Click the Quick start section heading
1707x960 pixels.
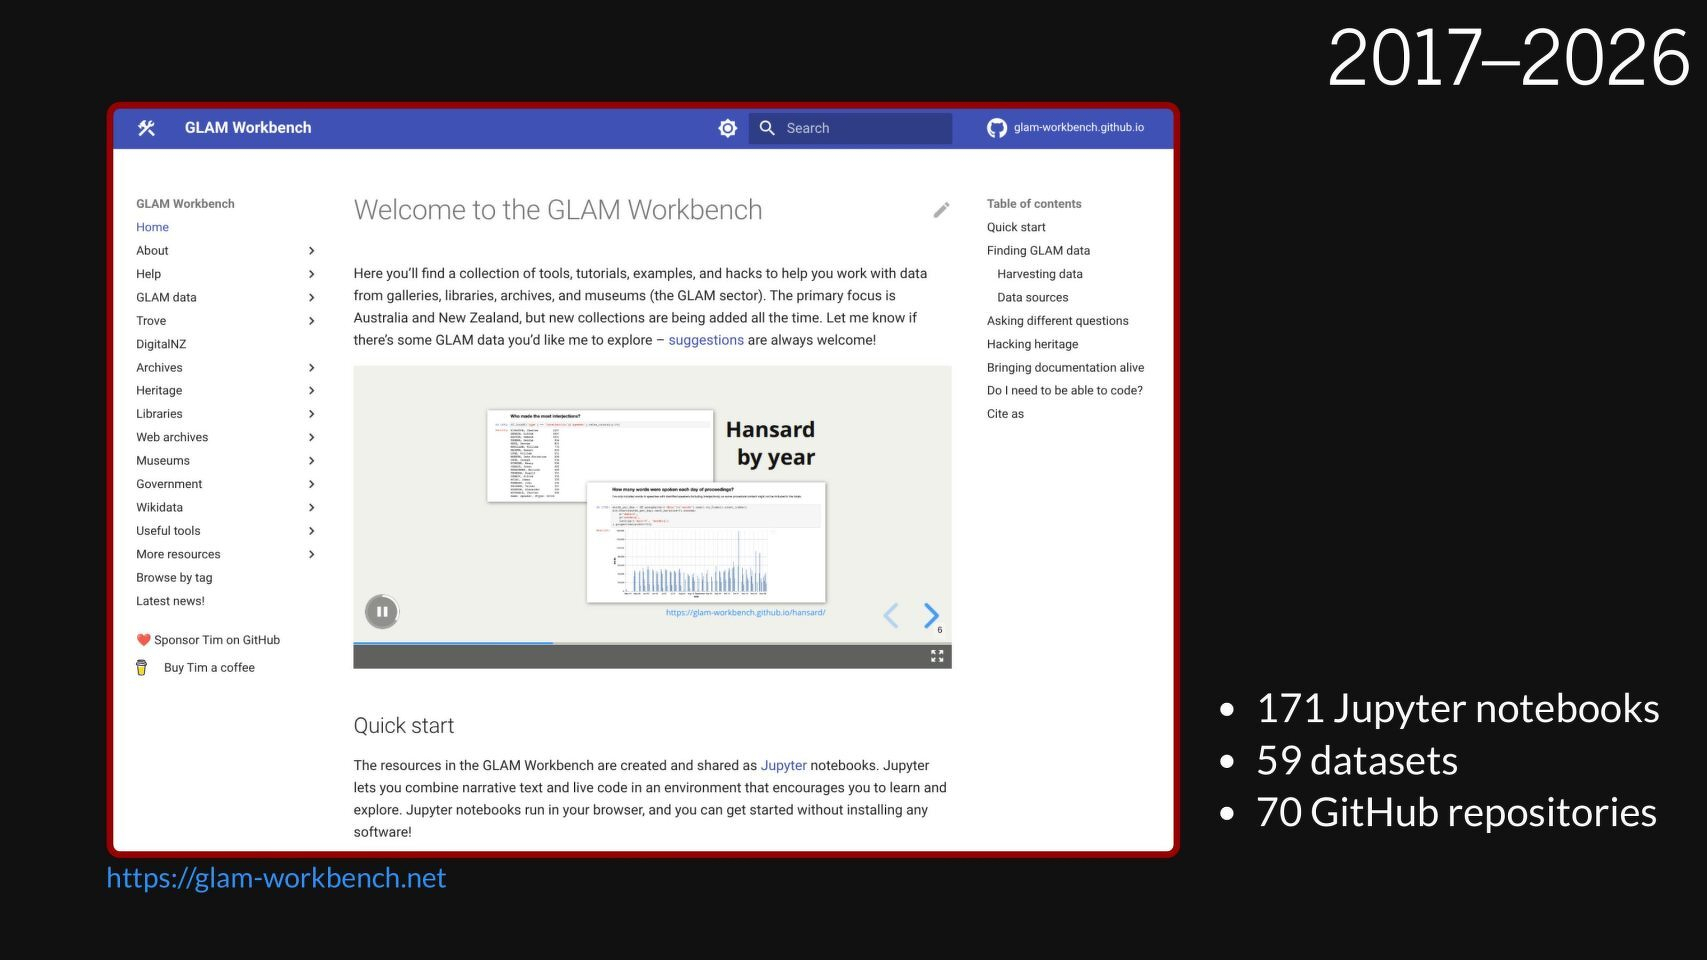(403, 726)
